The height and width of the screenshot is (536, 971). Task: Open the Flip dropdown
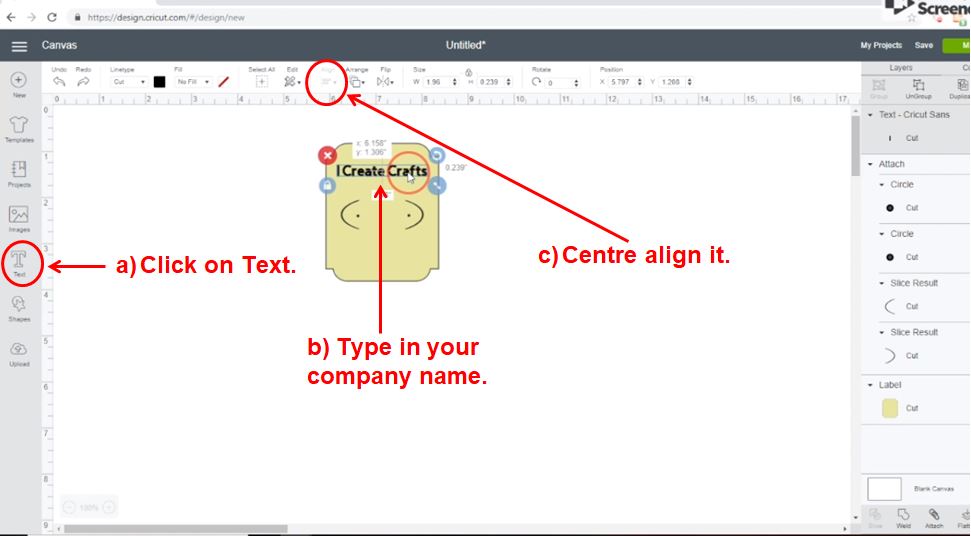385,82
